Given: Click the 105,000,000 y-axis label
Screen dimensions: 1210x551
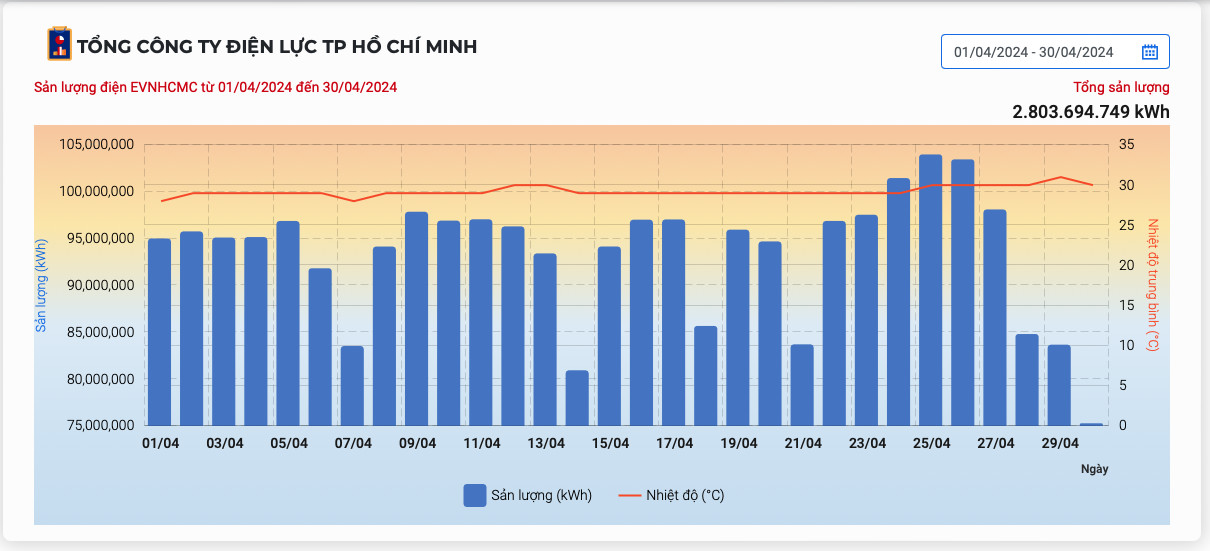Looking at the screenshot, I should 97,144.
